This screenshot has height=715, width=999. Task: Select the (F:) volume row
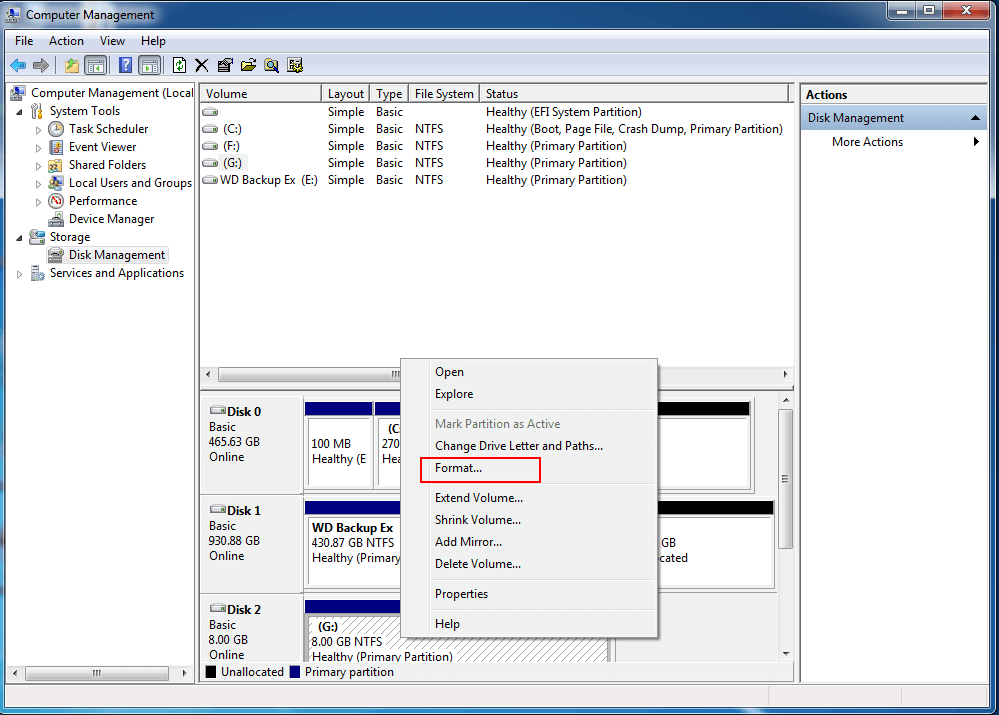[497, 146]
